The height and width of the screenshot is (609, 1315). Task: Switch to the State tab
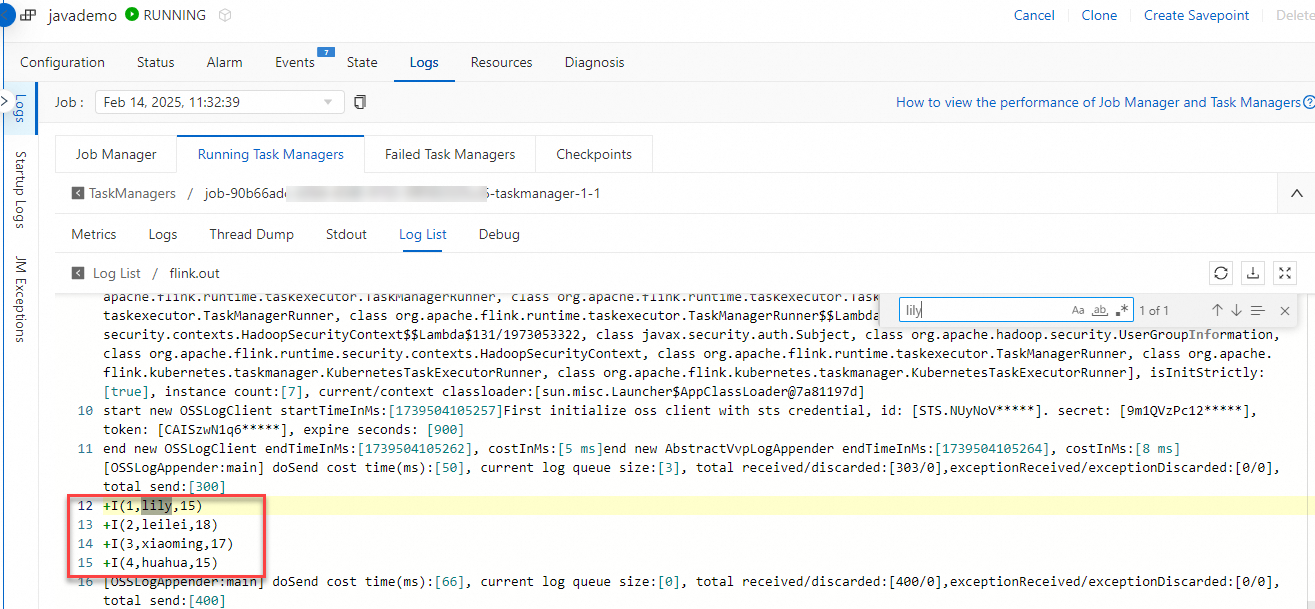(362, 62)
